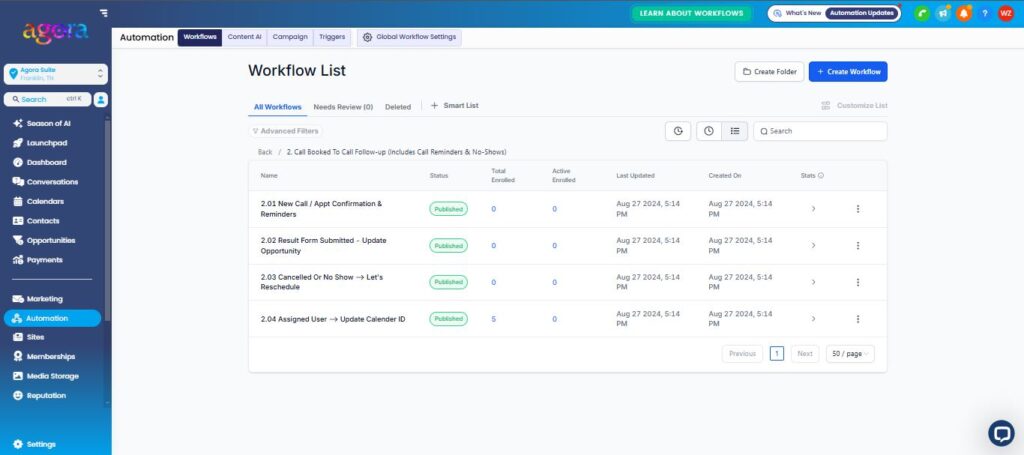The width and height of the screenshot is (1024, 455).
Task: Open the 50 / page dropdown
Action: click(850, 354)
